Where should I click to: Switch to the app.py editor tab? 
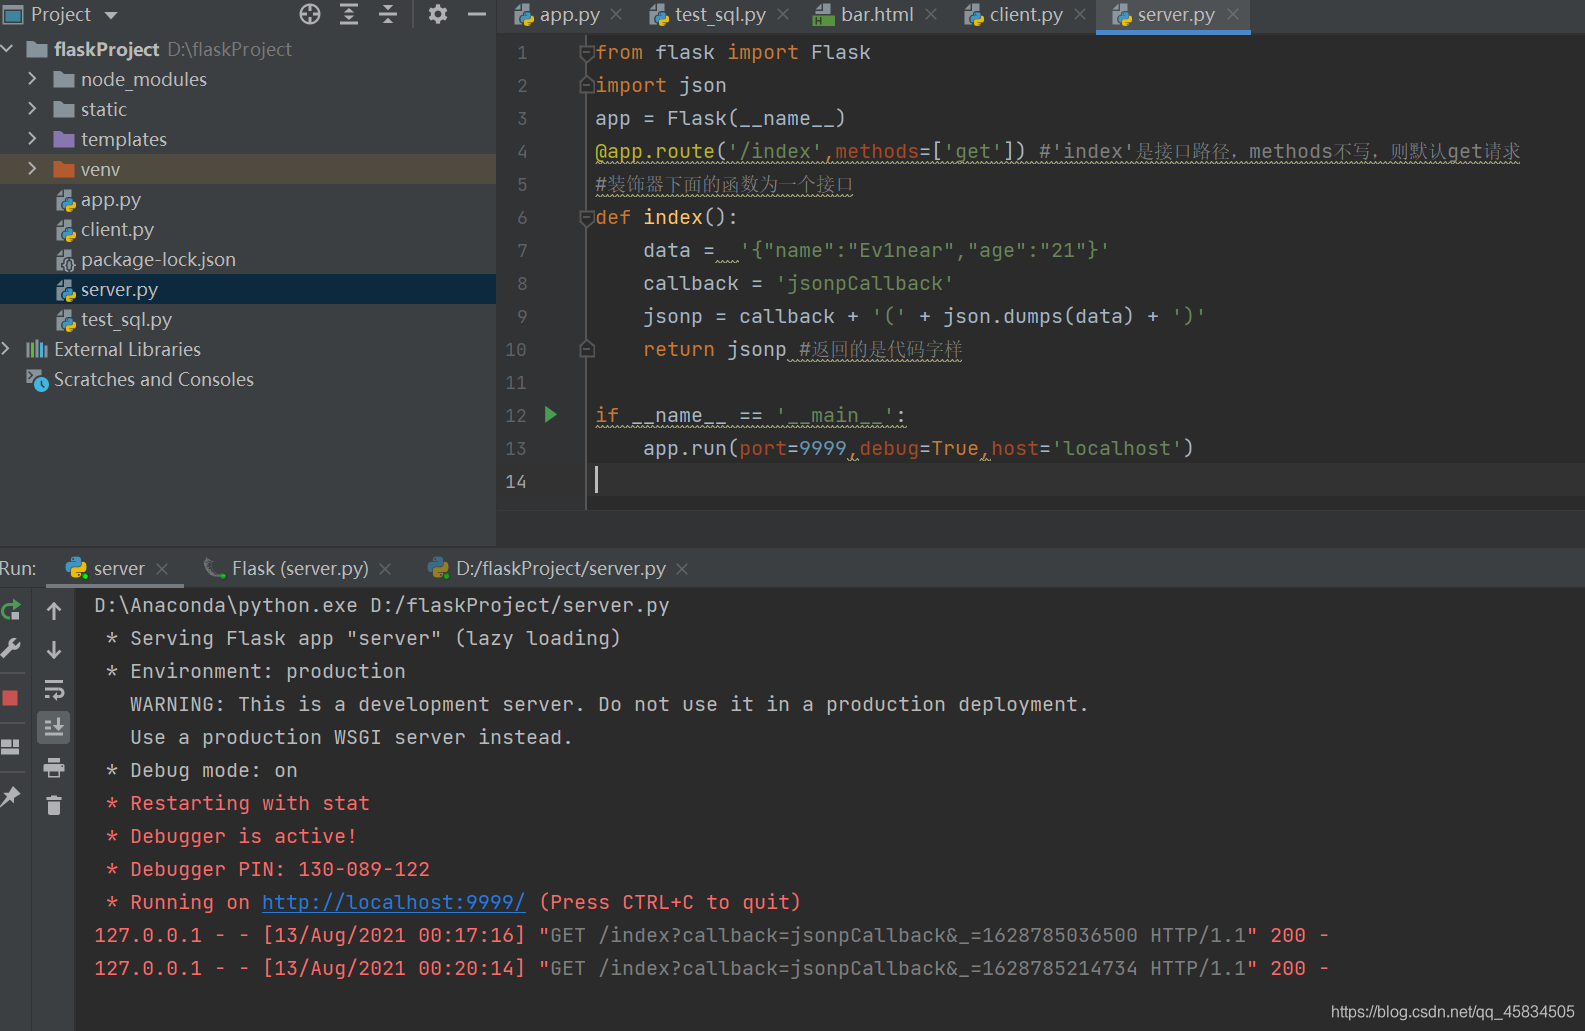(569, 15)
